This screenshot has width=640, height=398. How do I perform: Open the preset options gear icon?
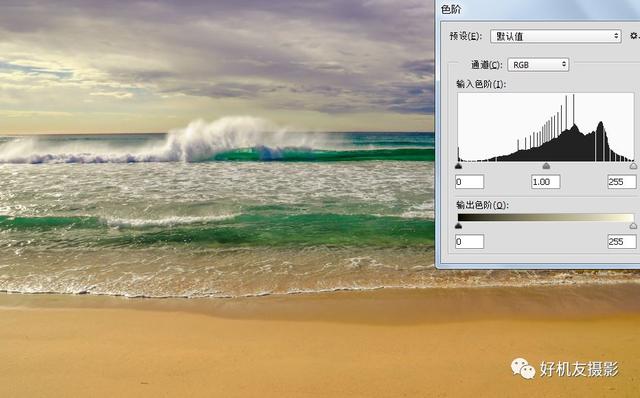tap(634, 36)
